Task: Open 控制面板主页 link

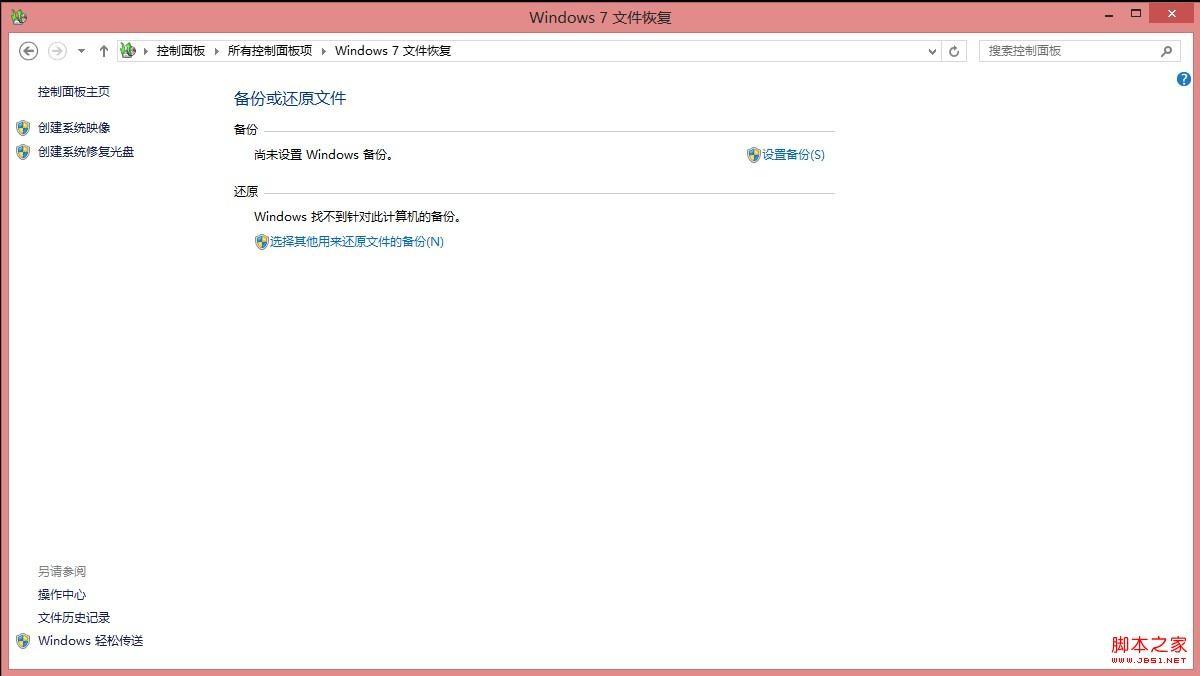Action: click(x=74, y=92)
